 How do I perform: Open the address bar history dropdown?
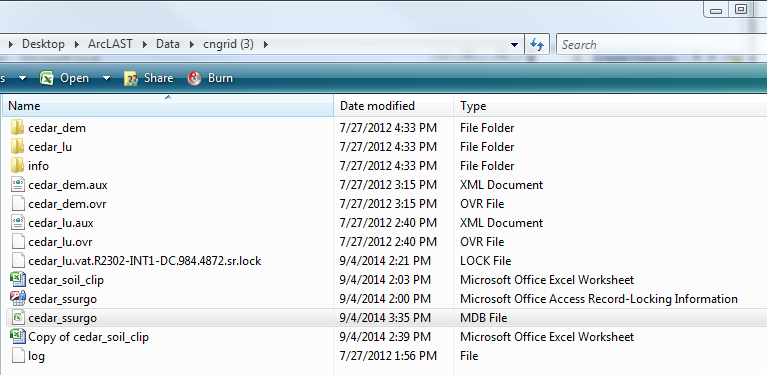(x=514, y=45)
